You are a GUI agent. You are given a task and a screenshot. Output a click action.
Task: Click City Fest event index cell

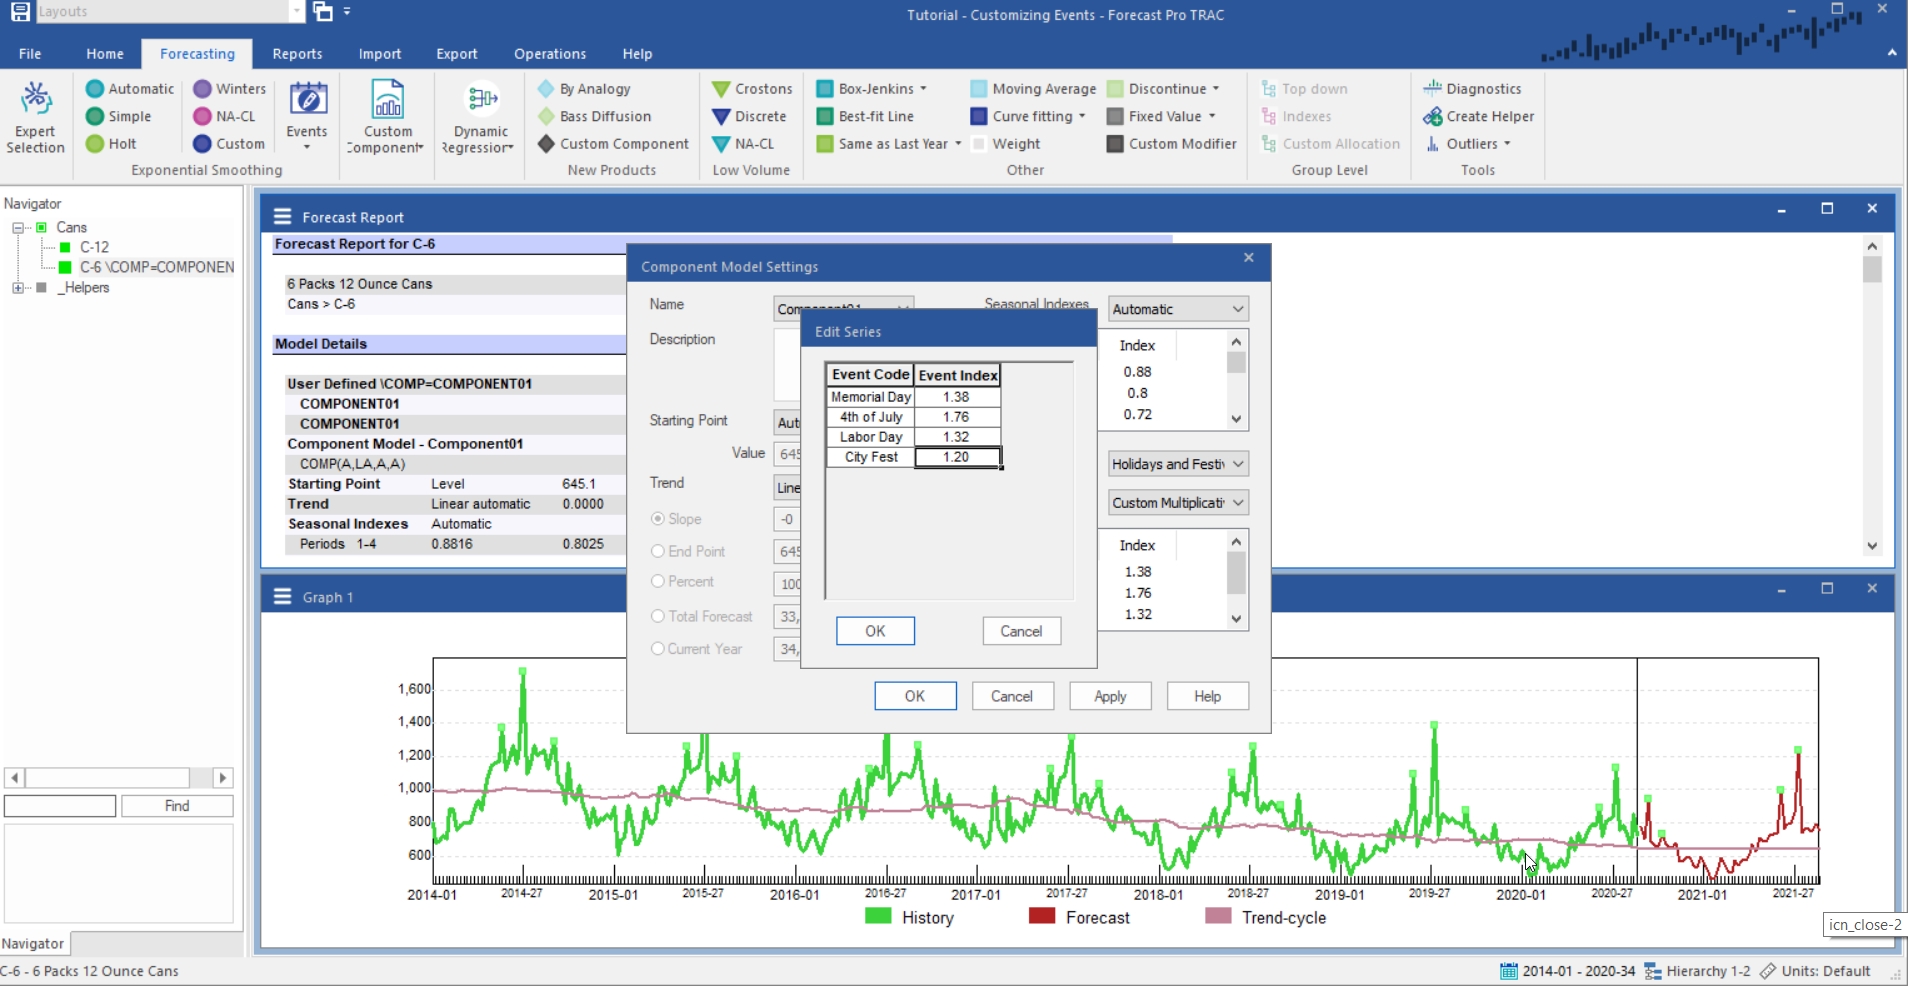coord(957,457)
